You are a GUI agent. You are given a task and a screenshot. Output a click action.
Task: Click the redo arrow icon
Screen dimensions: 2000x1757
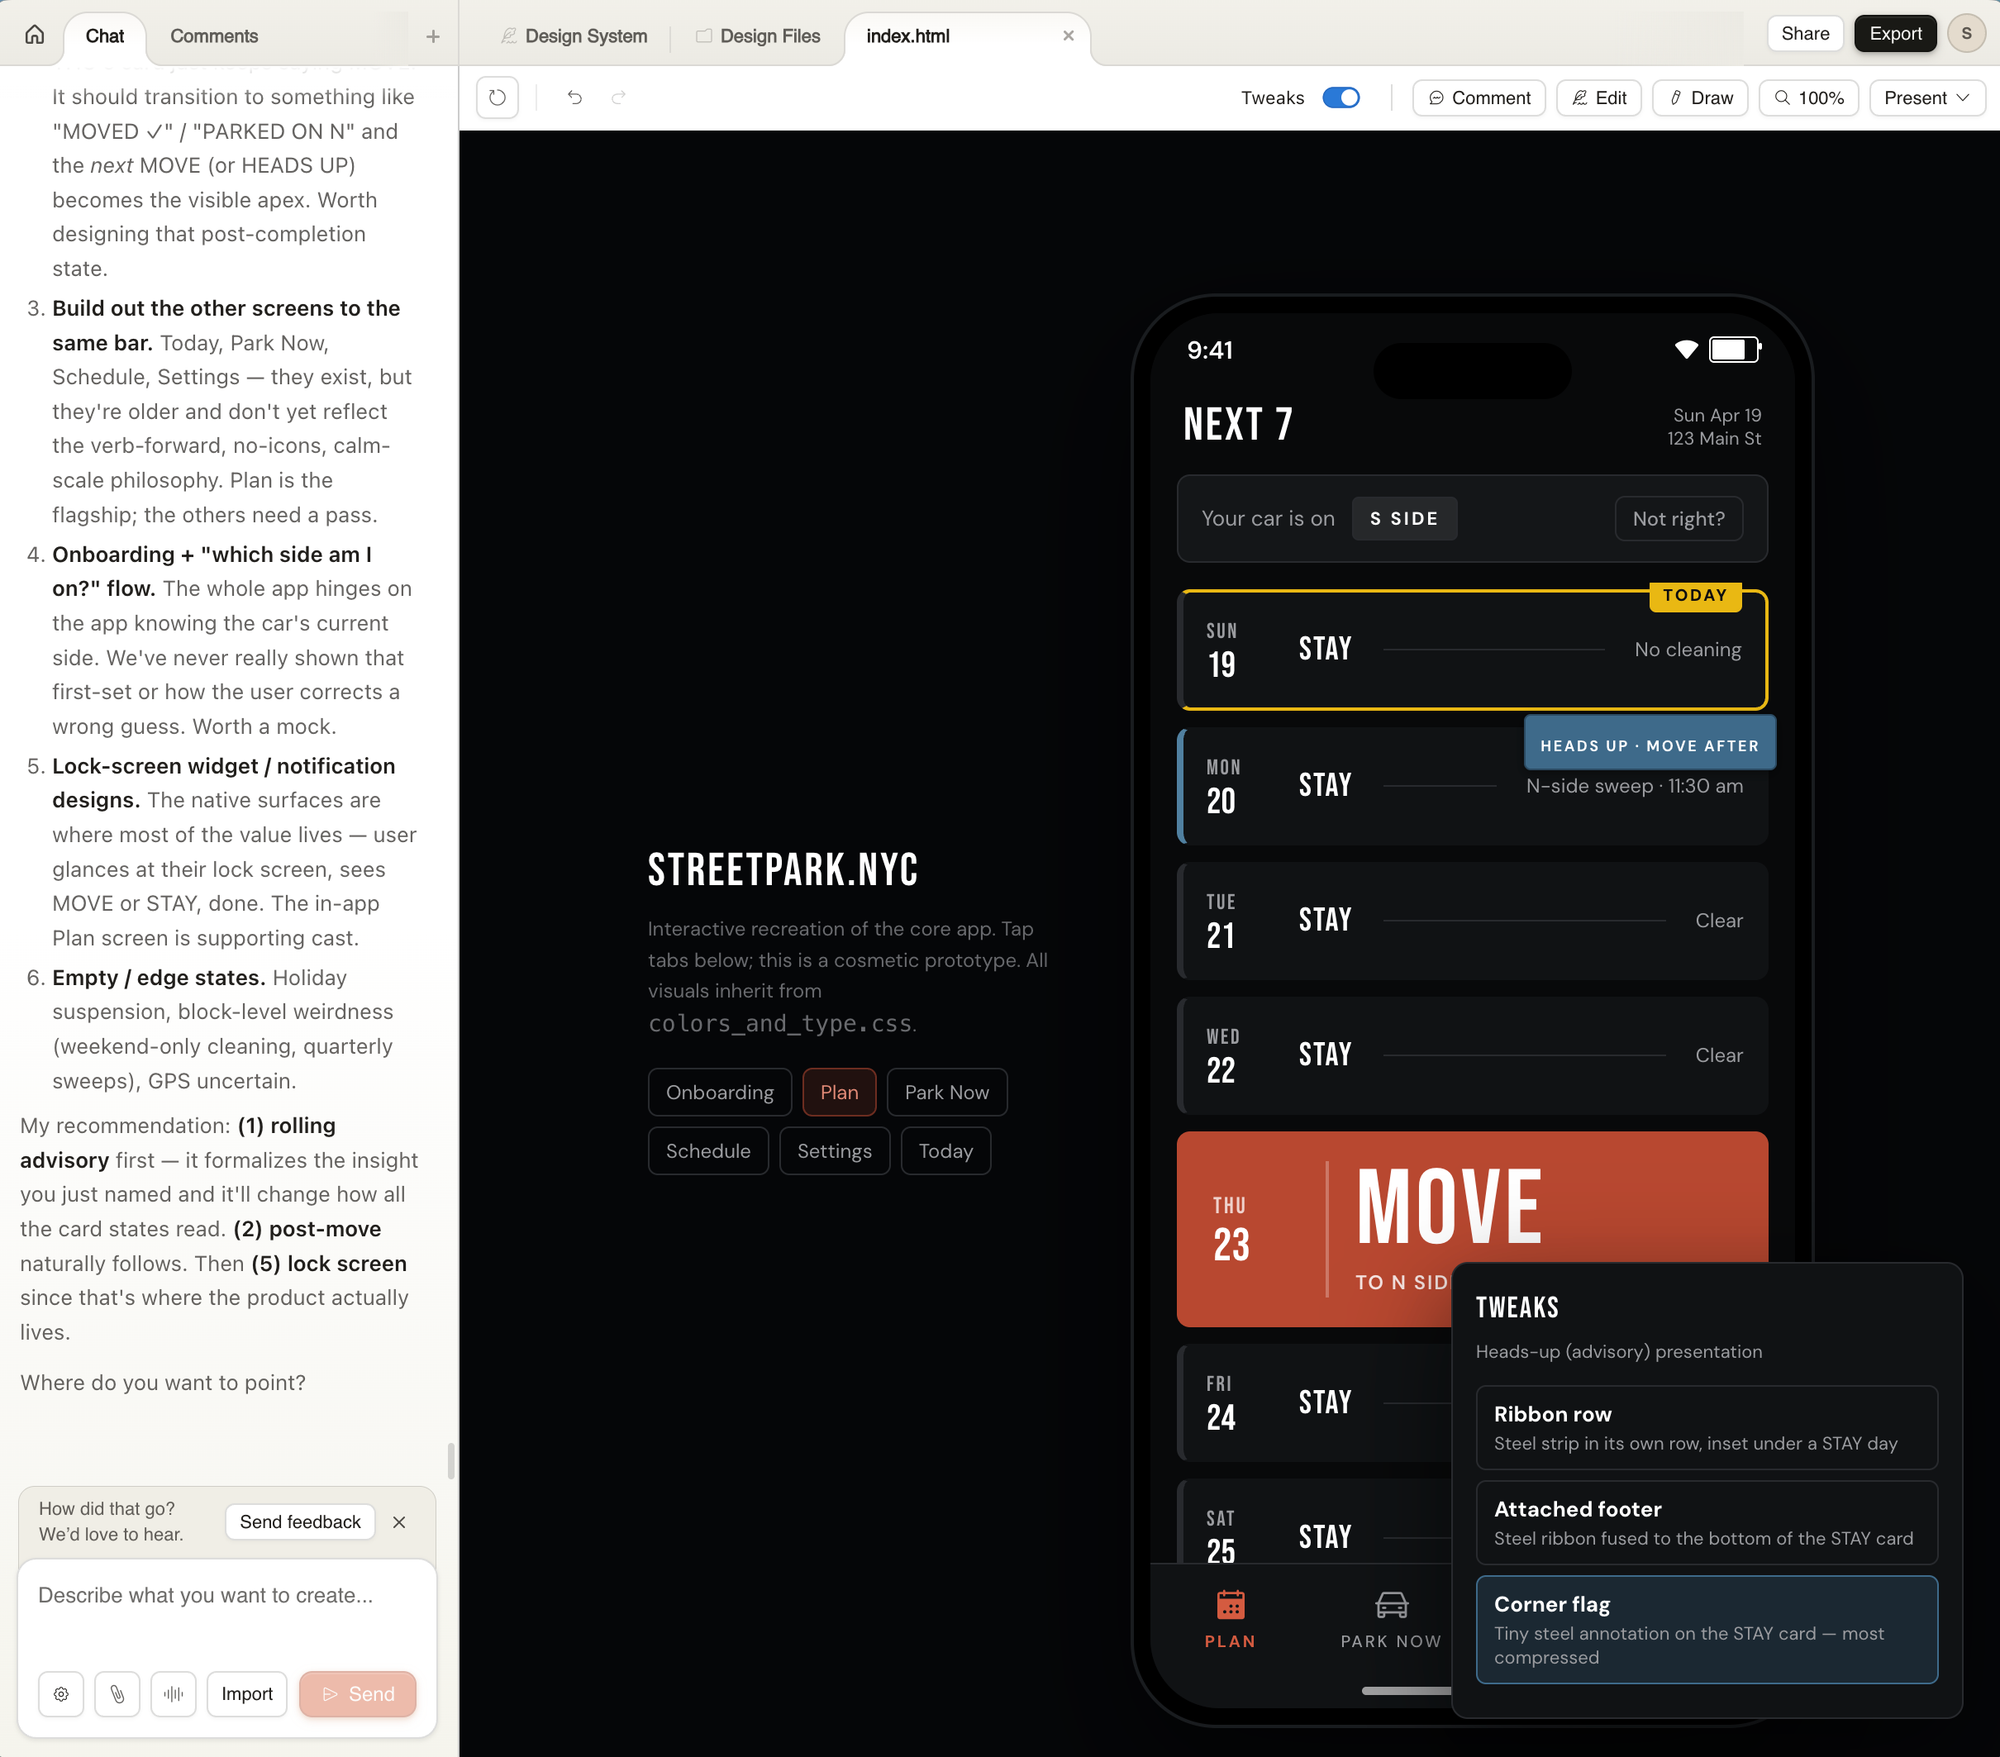[618, 97]
